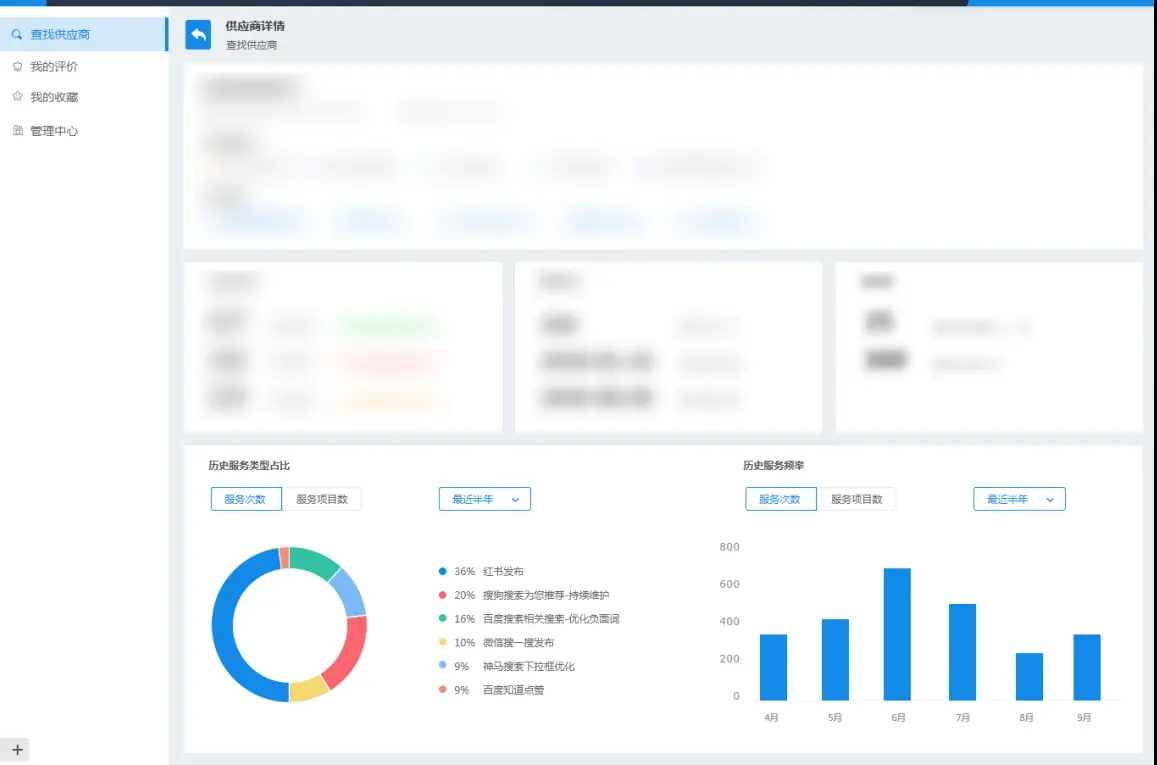1157x765 pixels.
Task: Click the 10% value in legend
Action: tap(465, 643)
